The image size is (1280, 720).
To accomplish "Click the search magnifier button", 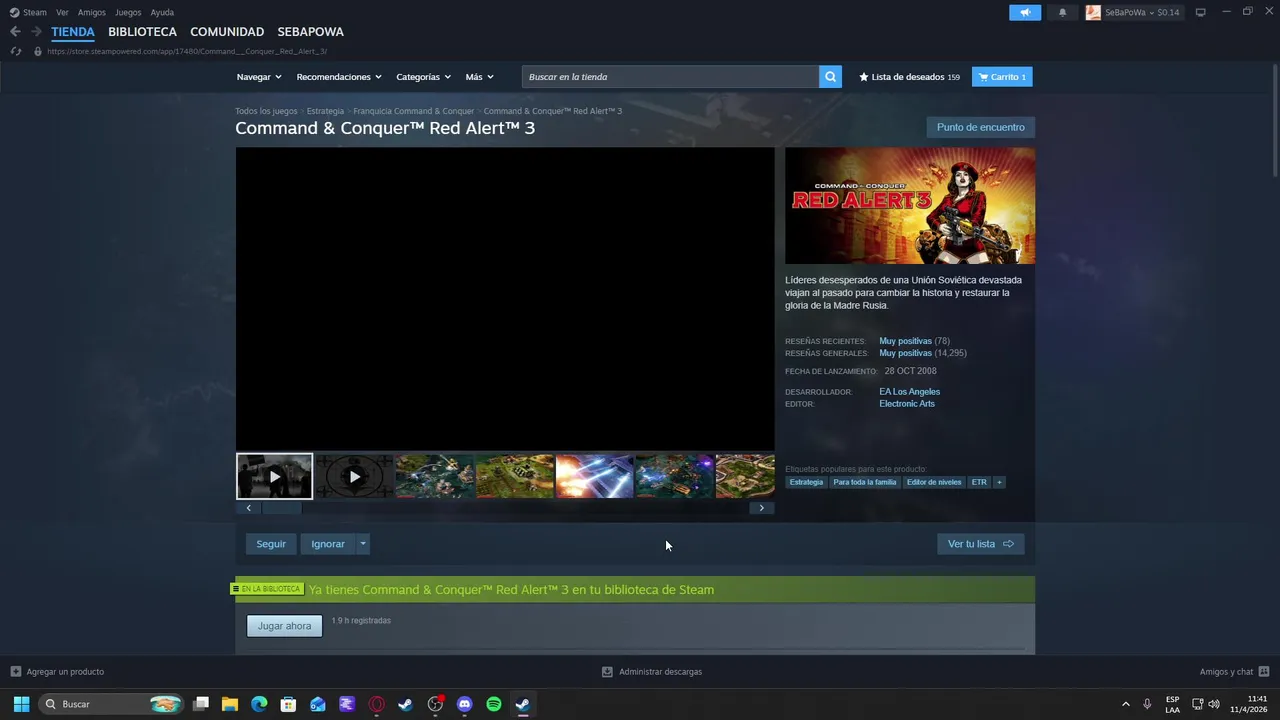I will 830,77.
